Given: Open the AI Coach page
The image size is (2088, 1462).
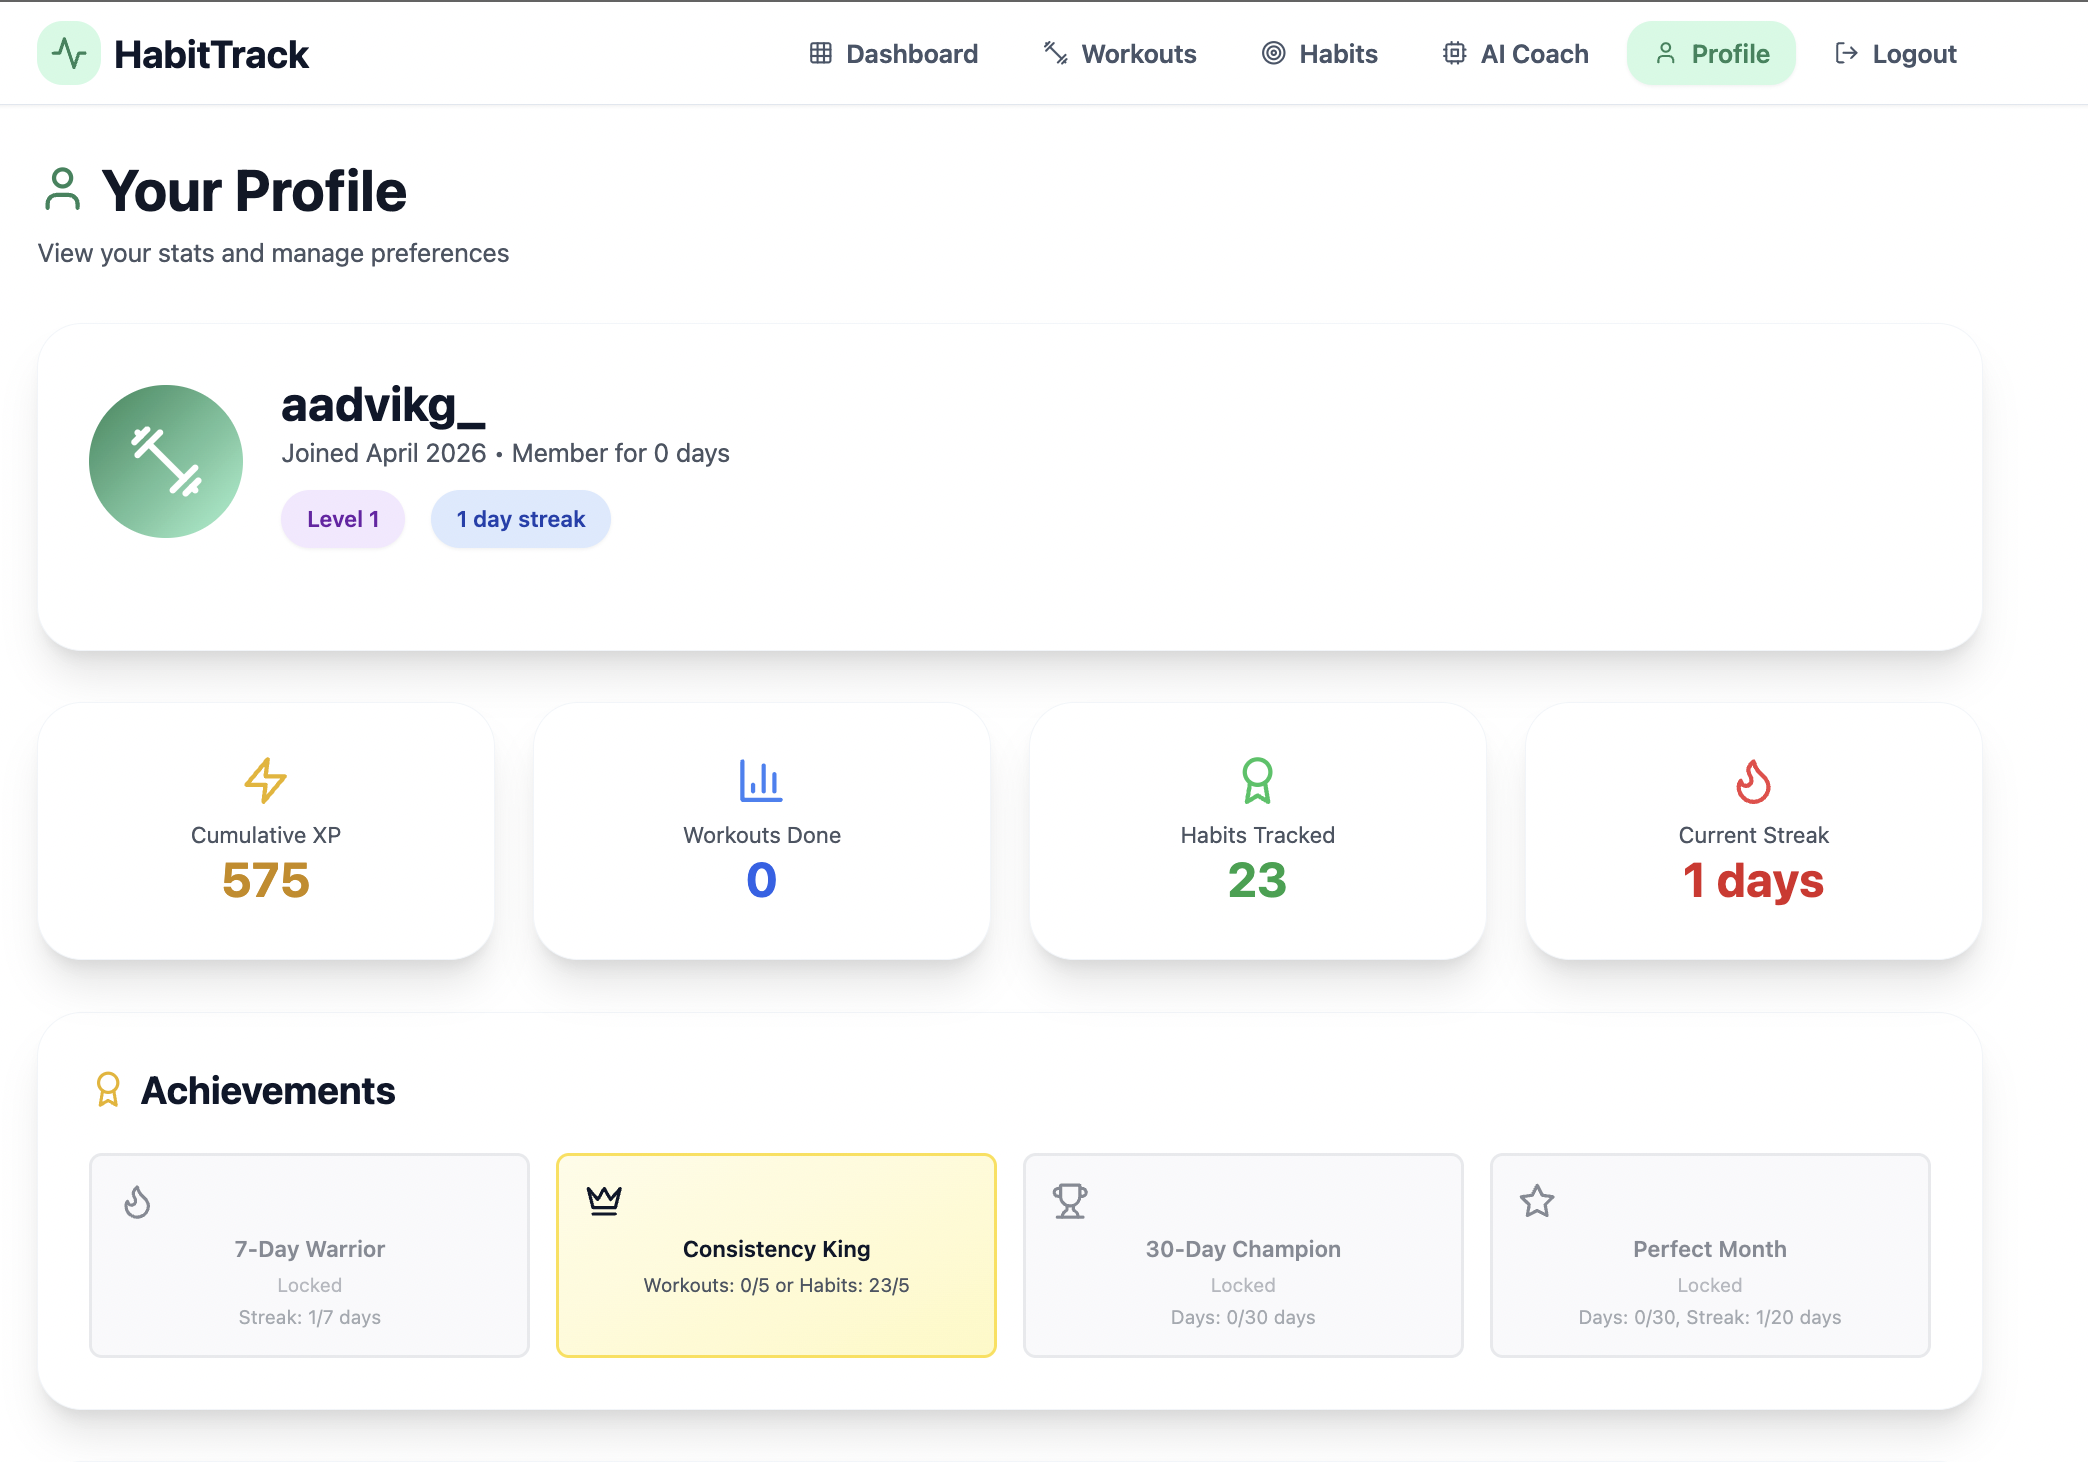Looking at the screenshot, I should click(1515, 54).
